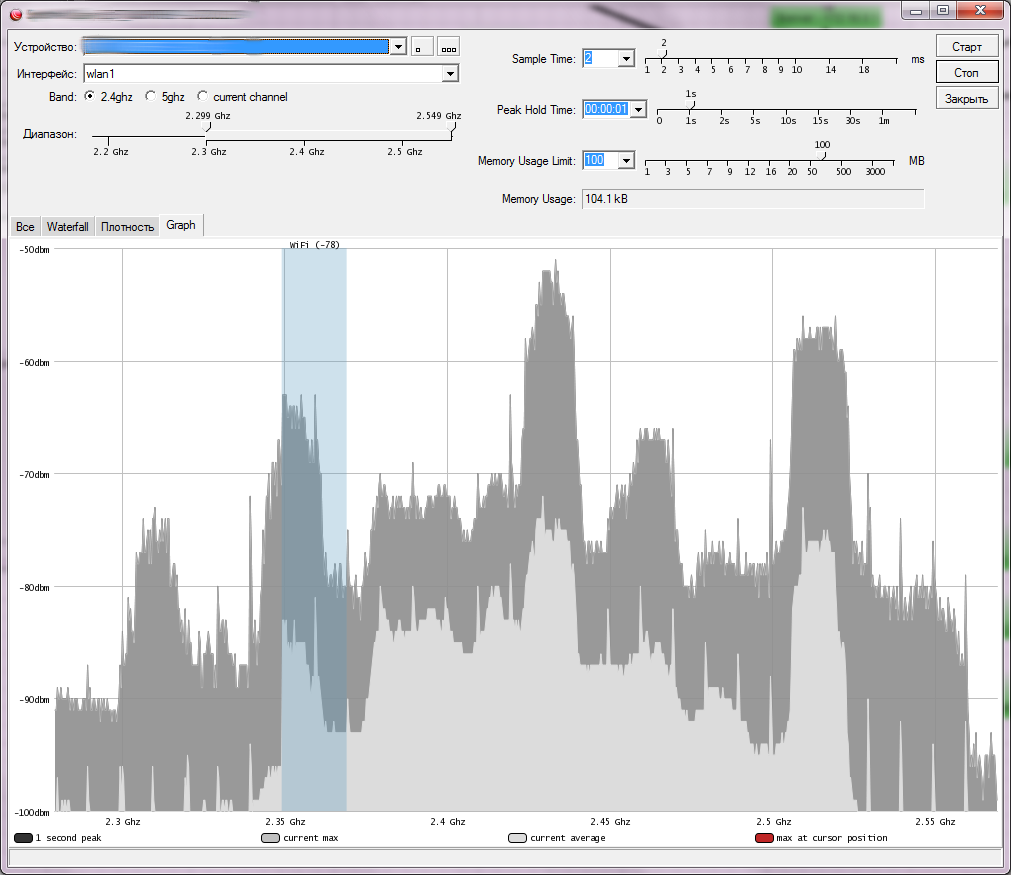Click the red application icon in title bar
Viewport: 1011px width, 875px height.
[x=15, y=14]
